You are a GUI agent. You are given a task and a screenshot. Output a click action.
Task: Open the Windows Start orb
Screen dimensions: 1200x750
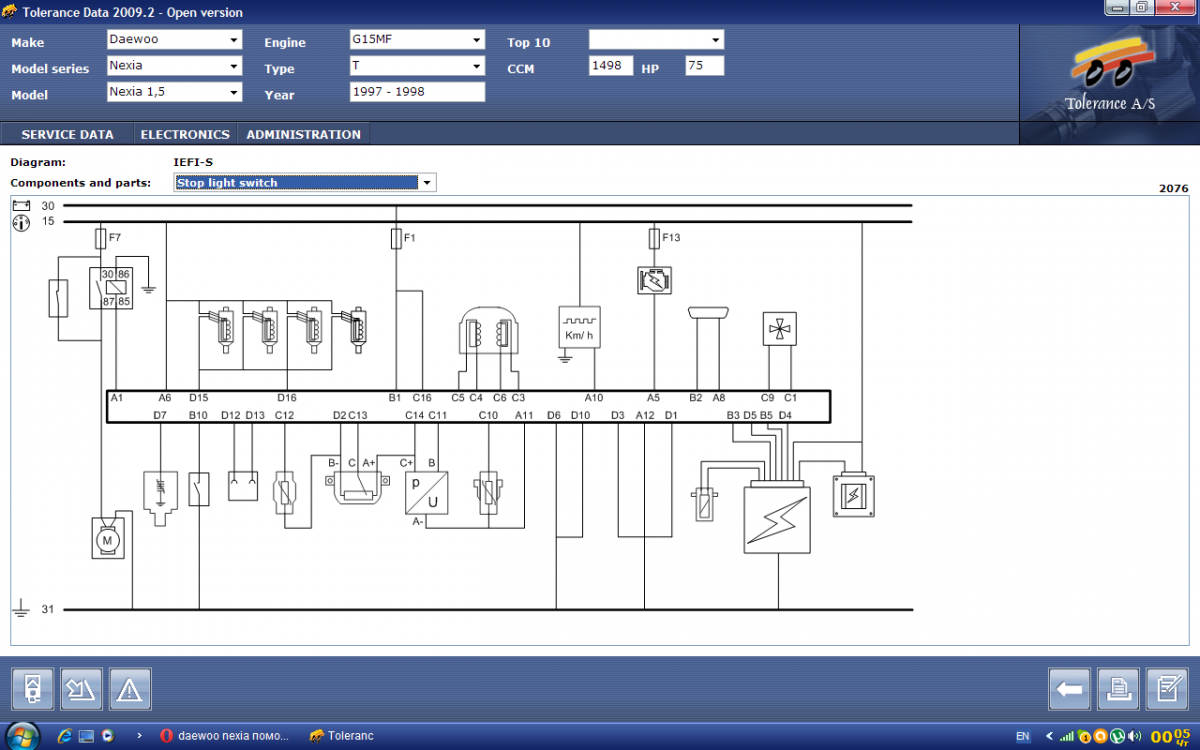[22, 736]
